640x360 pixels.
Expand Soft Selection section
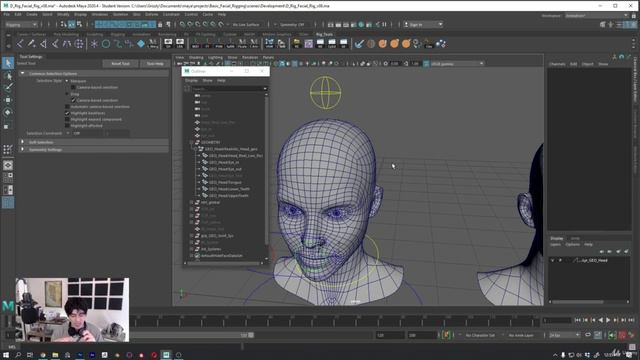(22, 142)
